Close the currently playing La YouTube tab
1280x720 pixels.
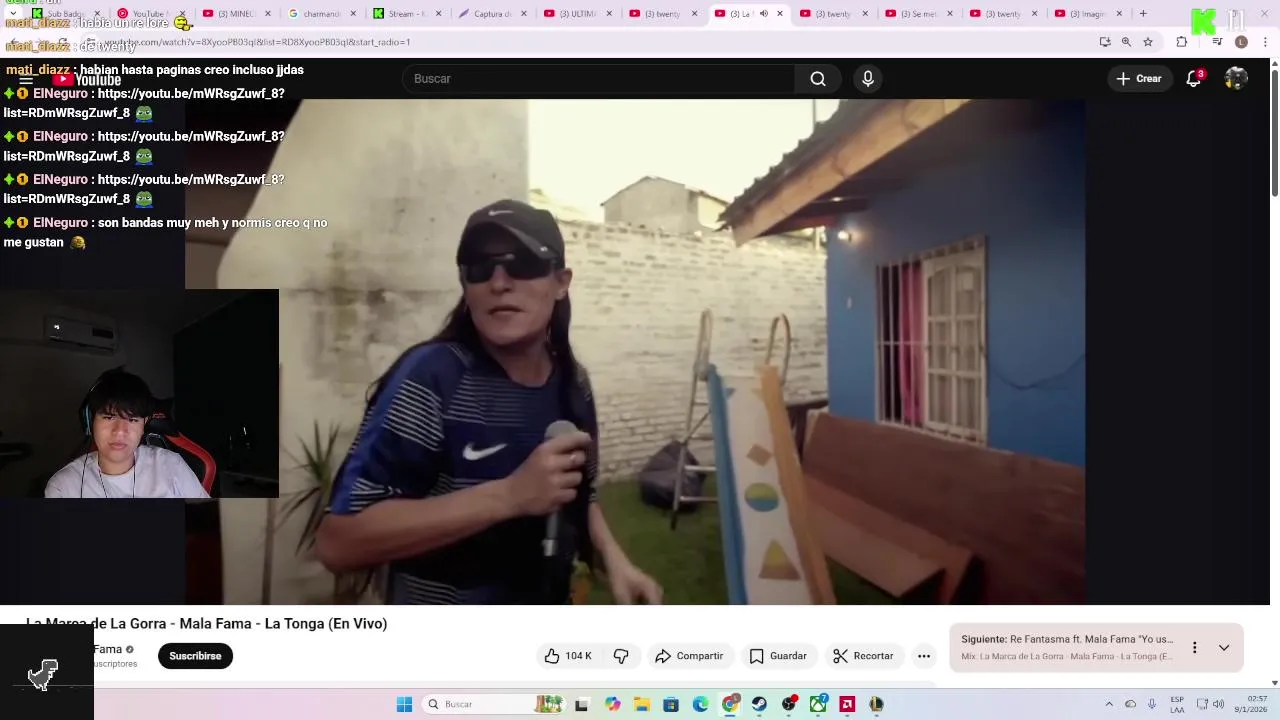click(x=780, y=14)
